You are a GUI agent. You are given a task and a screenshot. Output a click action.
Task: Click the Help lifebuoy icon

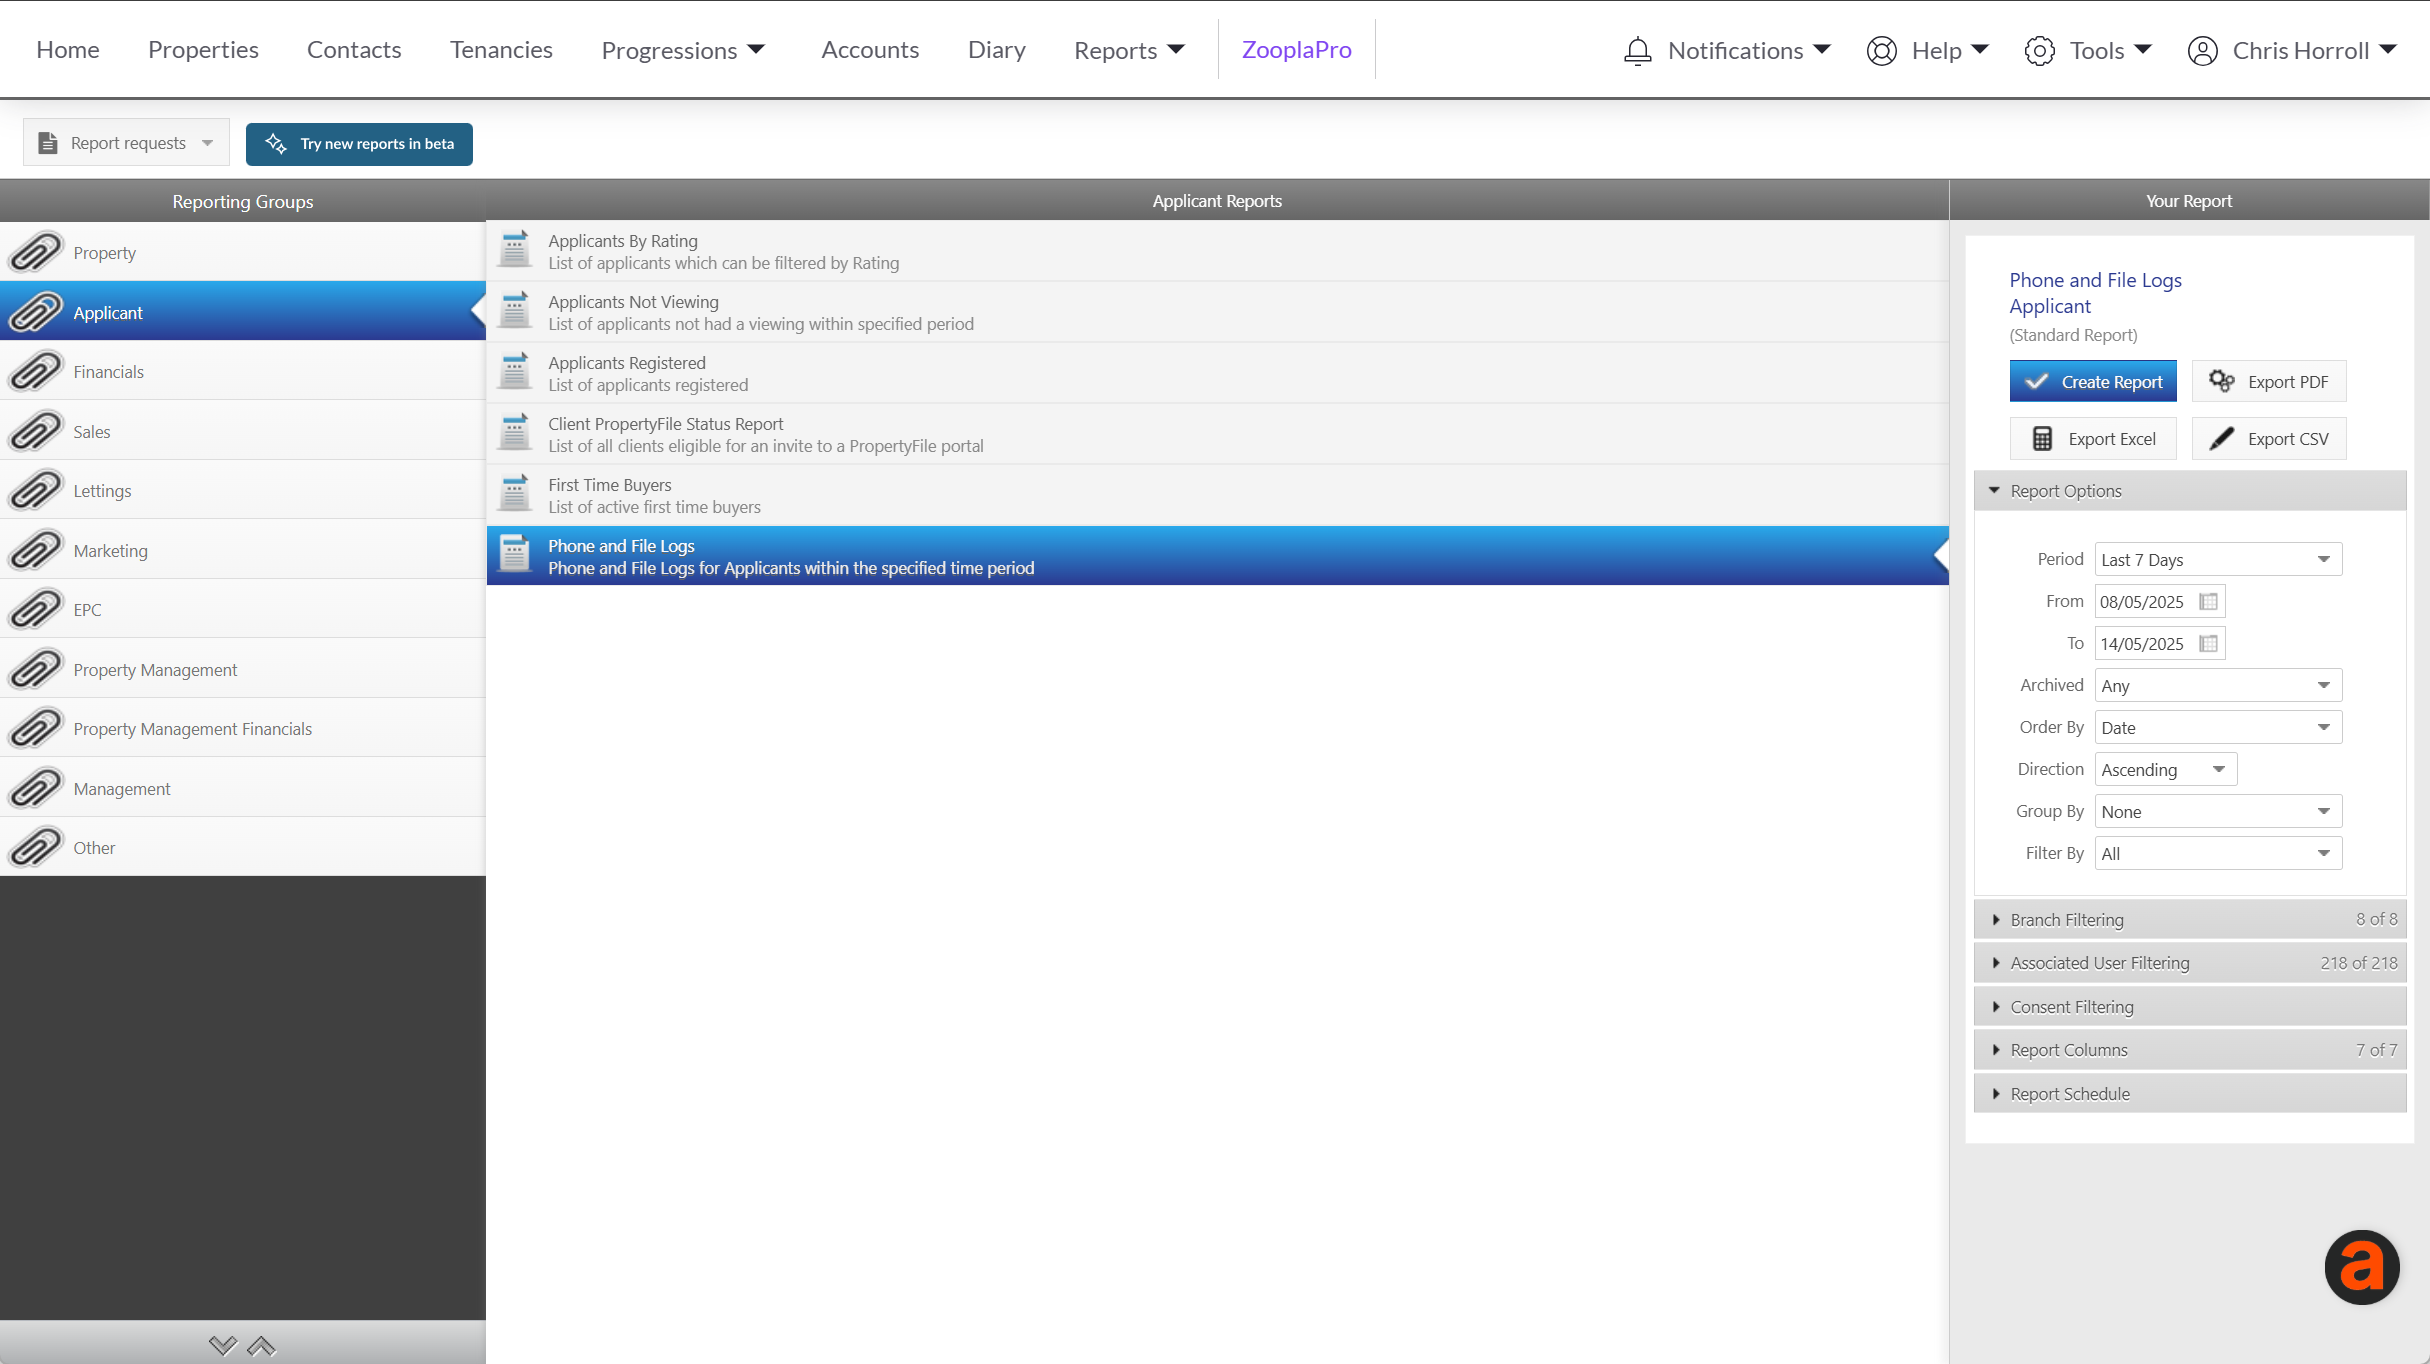[1881, 50]
